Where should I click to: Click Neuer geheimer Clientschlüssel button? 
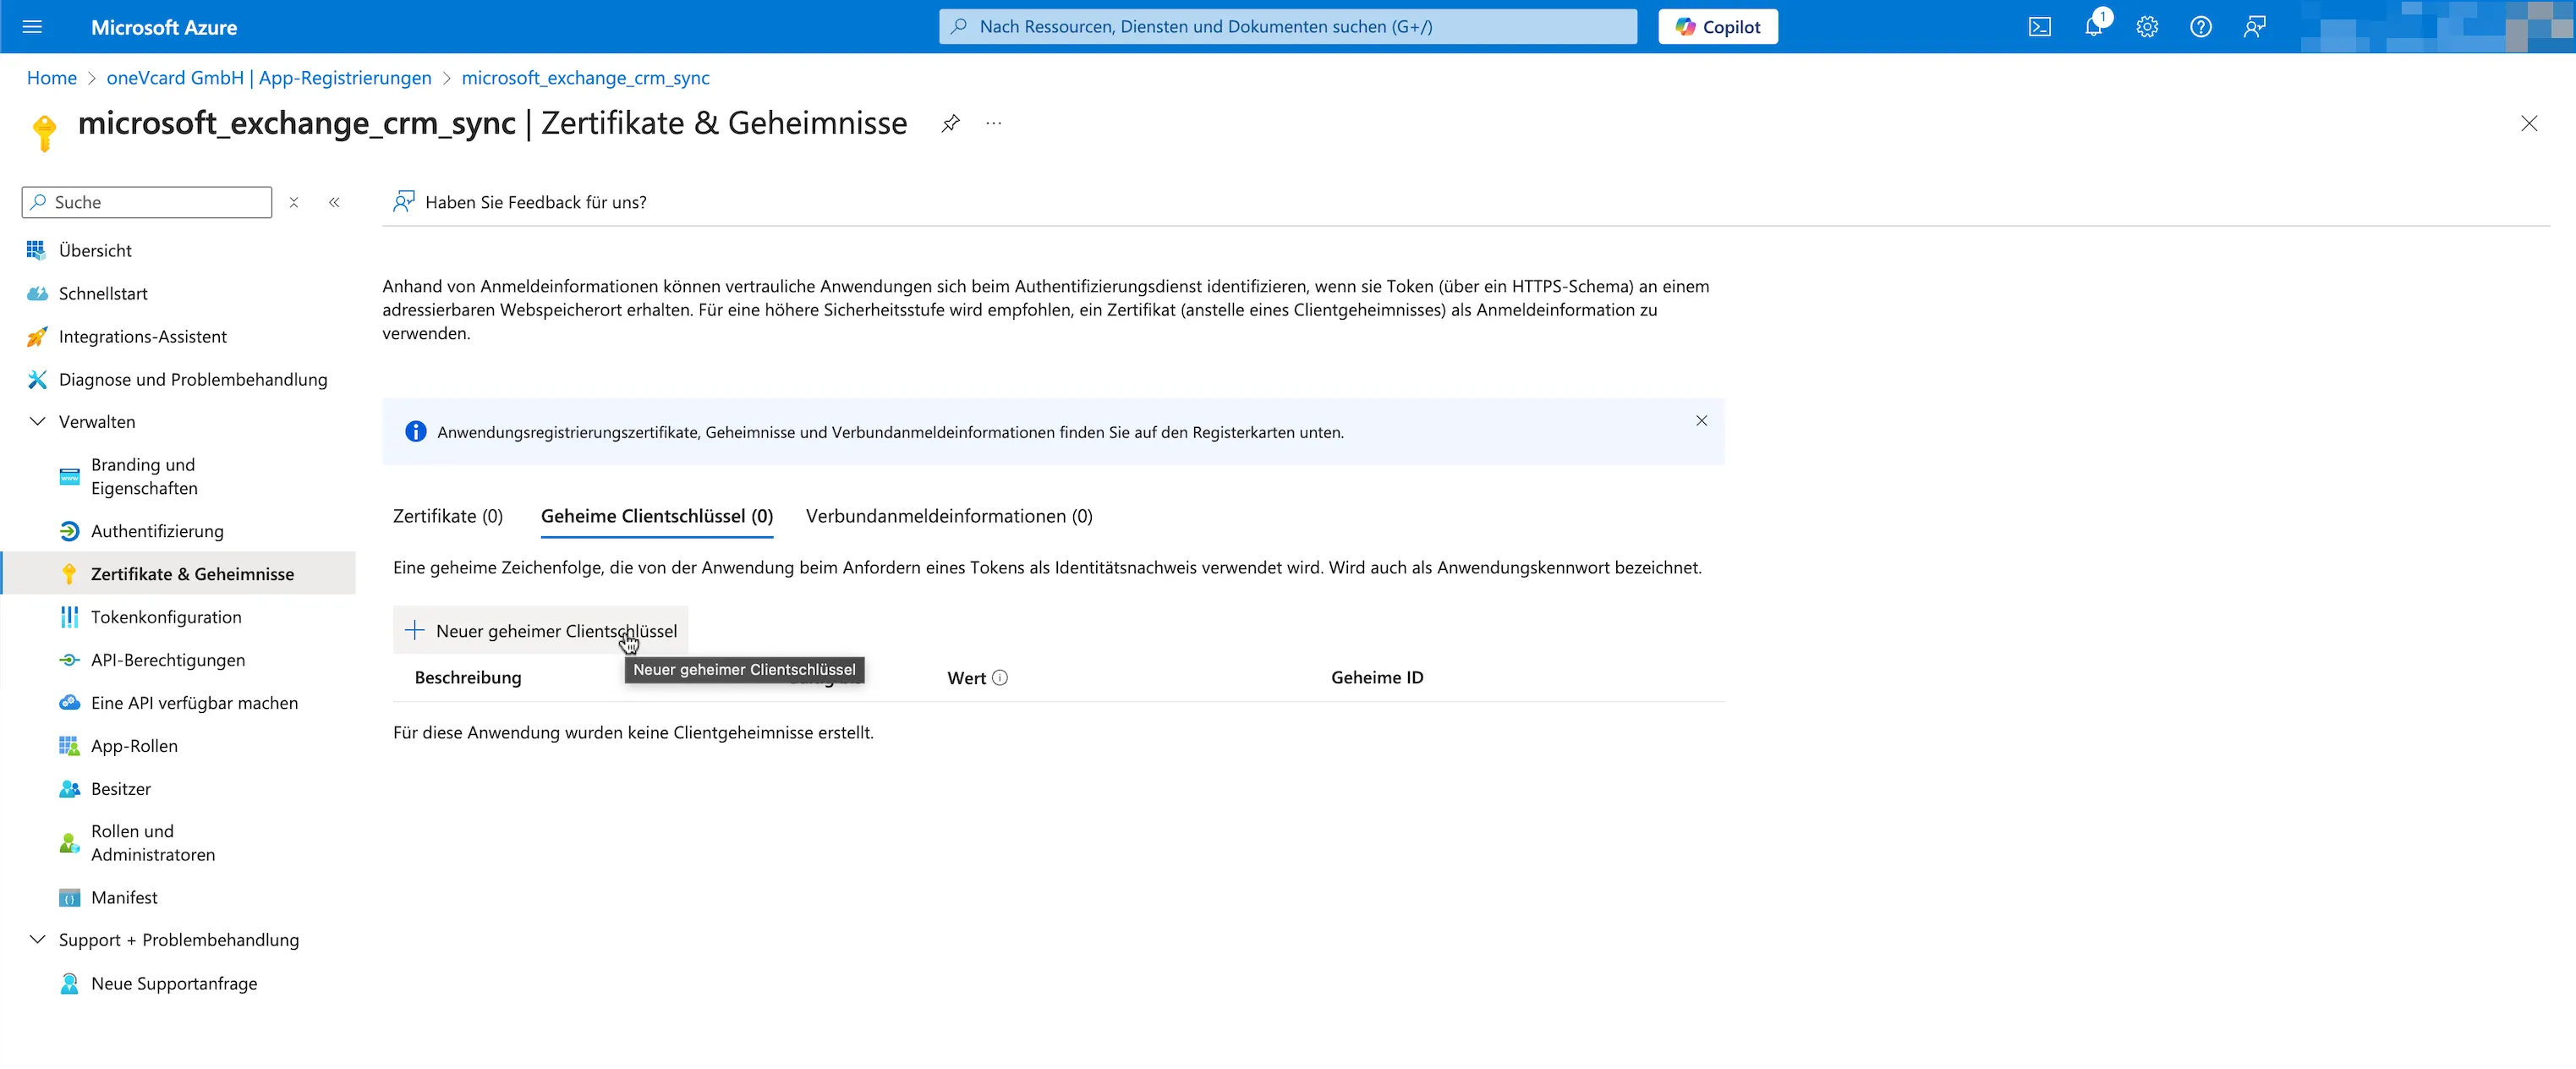[540, 631]
